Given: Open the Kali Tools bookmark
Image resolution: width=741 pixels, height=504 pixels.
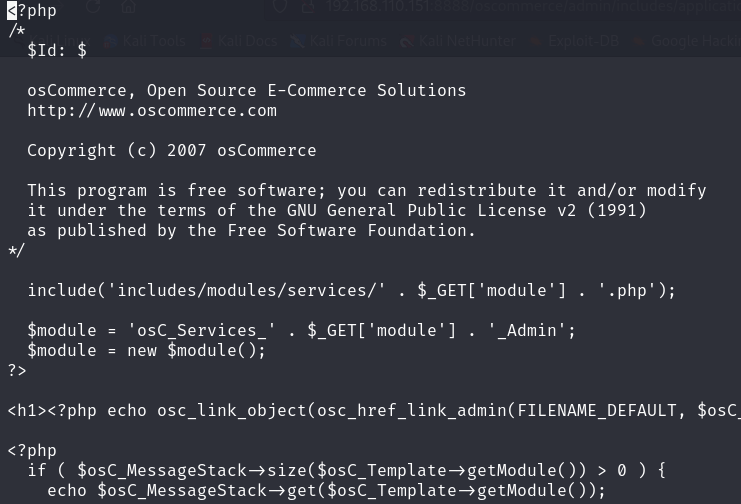Looking at the screenshot, I should 145,41.
